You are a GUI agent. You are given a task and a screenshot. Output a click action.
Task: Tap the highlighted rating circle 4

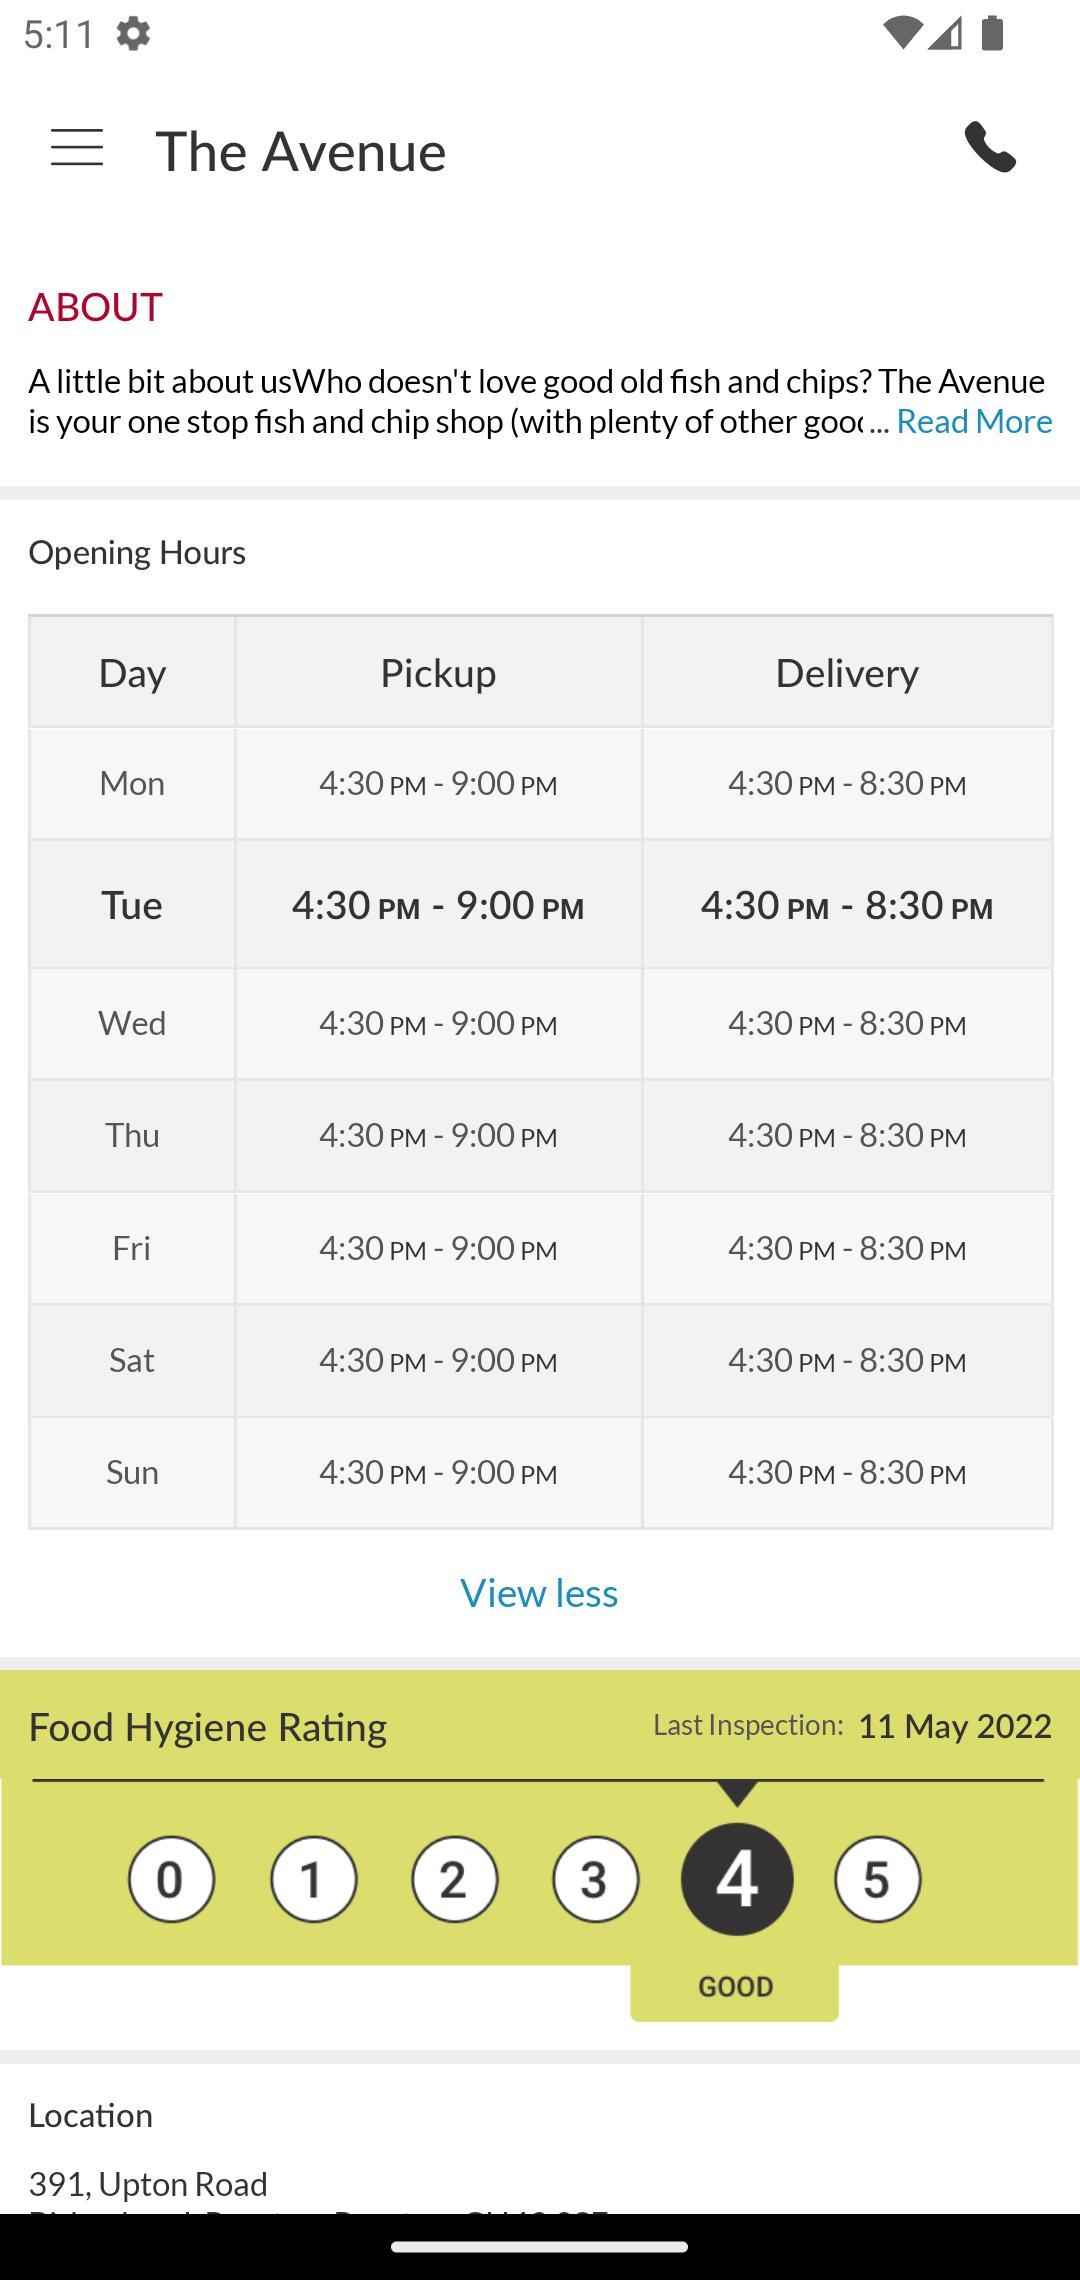coord(737,1879)
